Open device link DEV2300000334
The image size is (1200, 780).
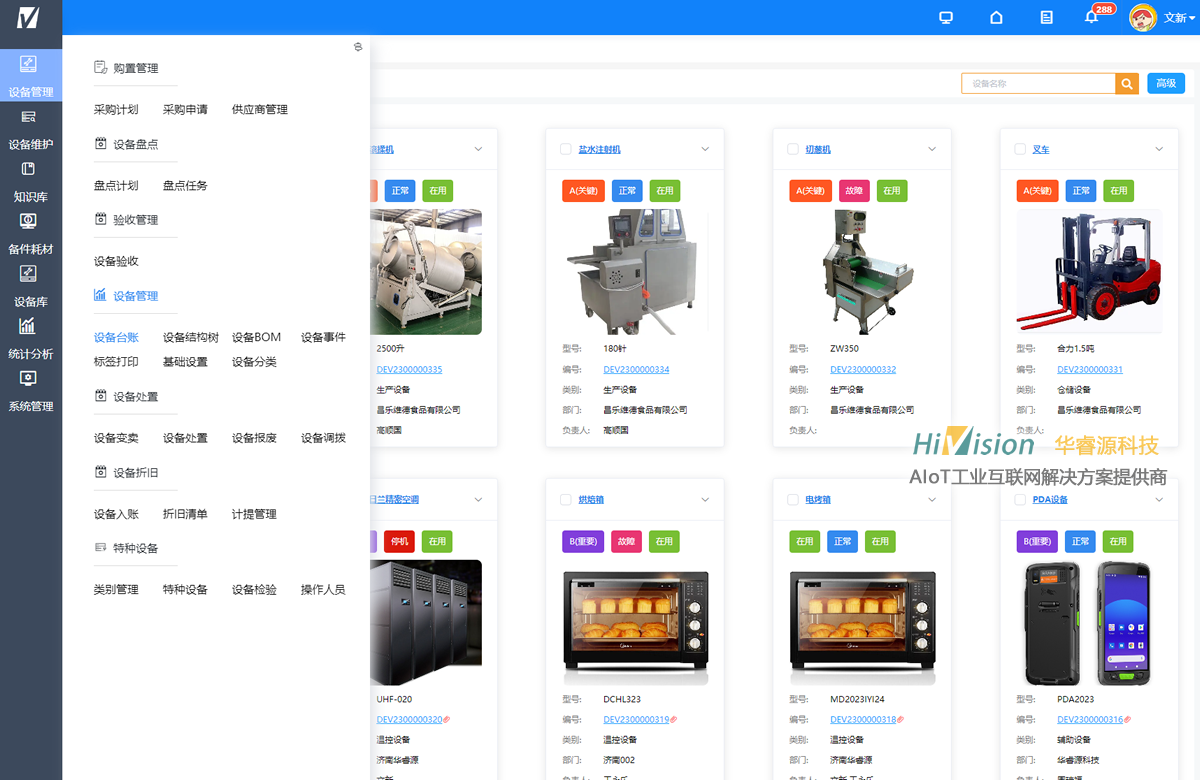coord(636,370)
